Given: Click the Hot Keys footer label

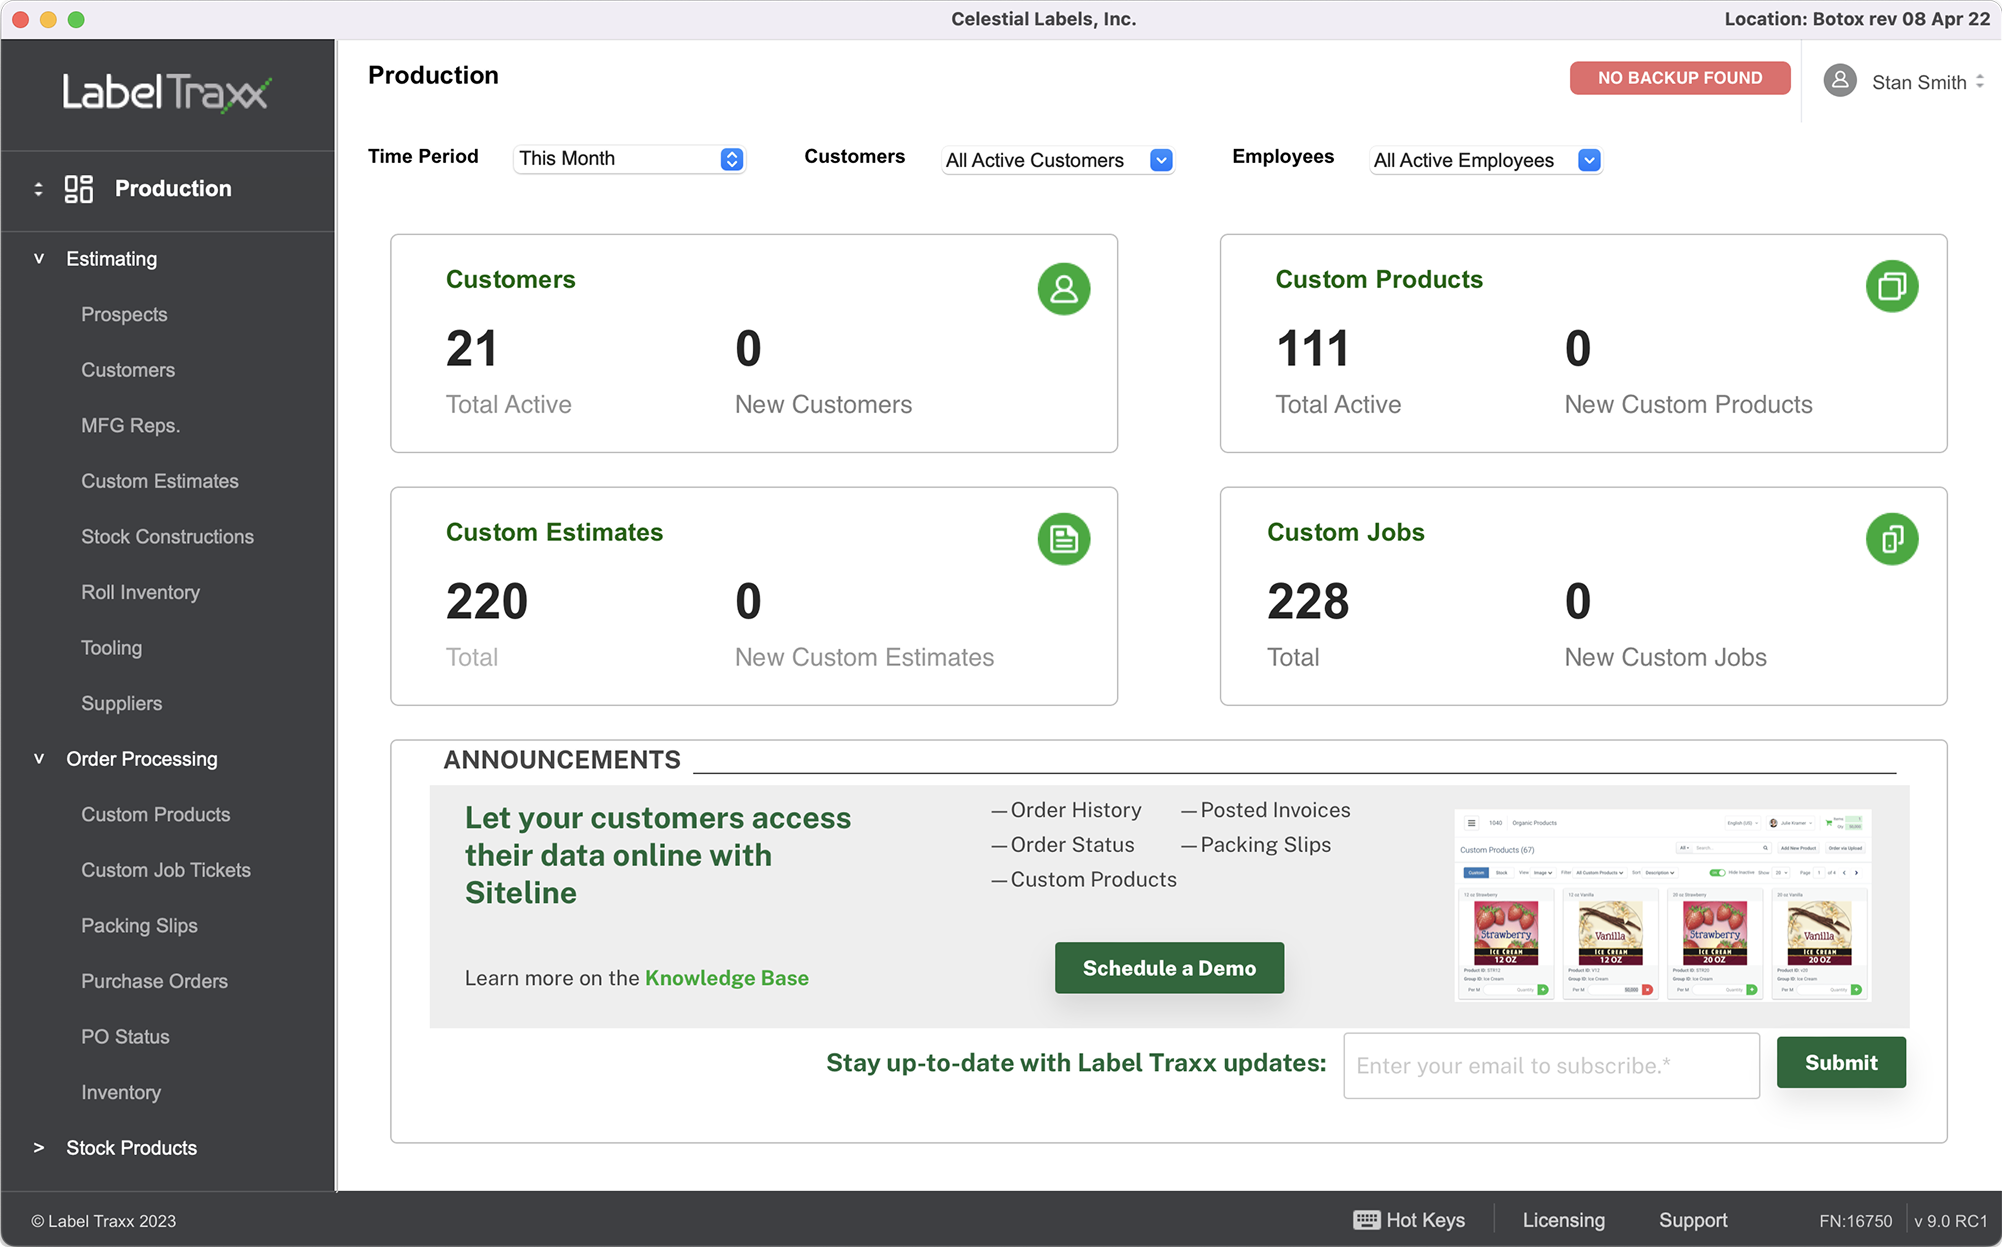Looking at the screenshot, I should tap(1425, 1220).
